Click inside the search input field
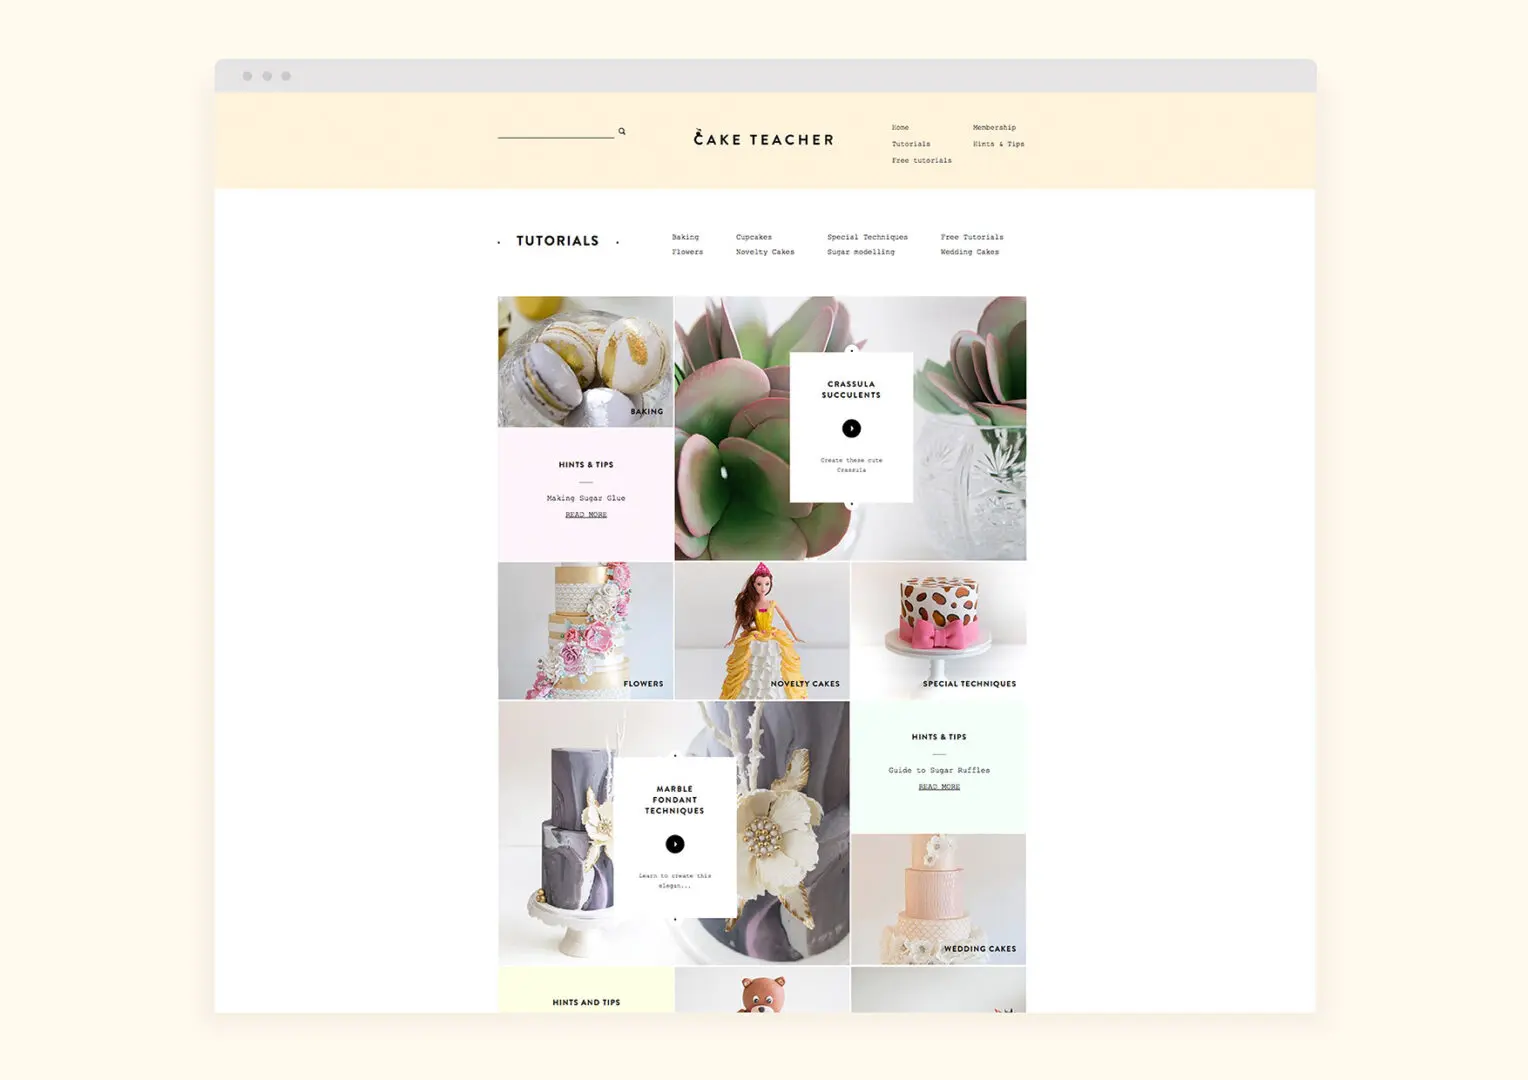This screenshot has width=1528, height=1080. point(555,130)
